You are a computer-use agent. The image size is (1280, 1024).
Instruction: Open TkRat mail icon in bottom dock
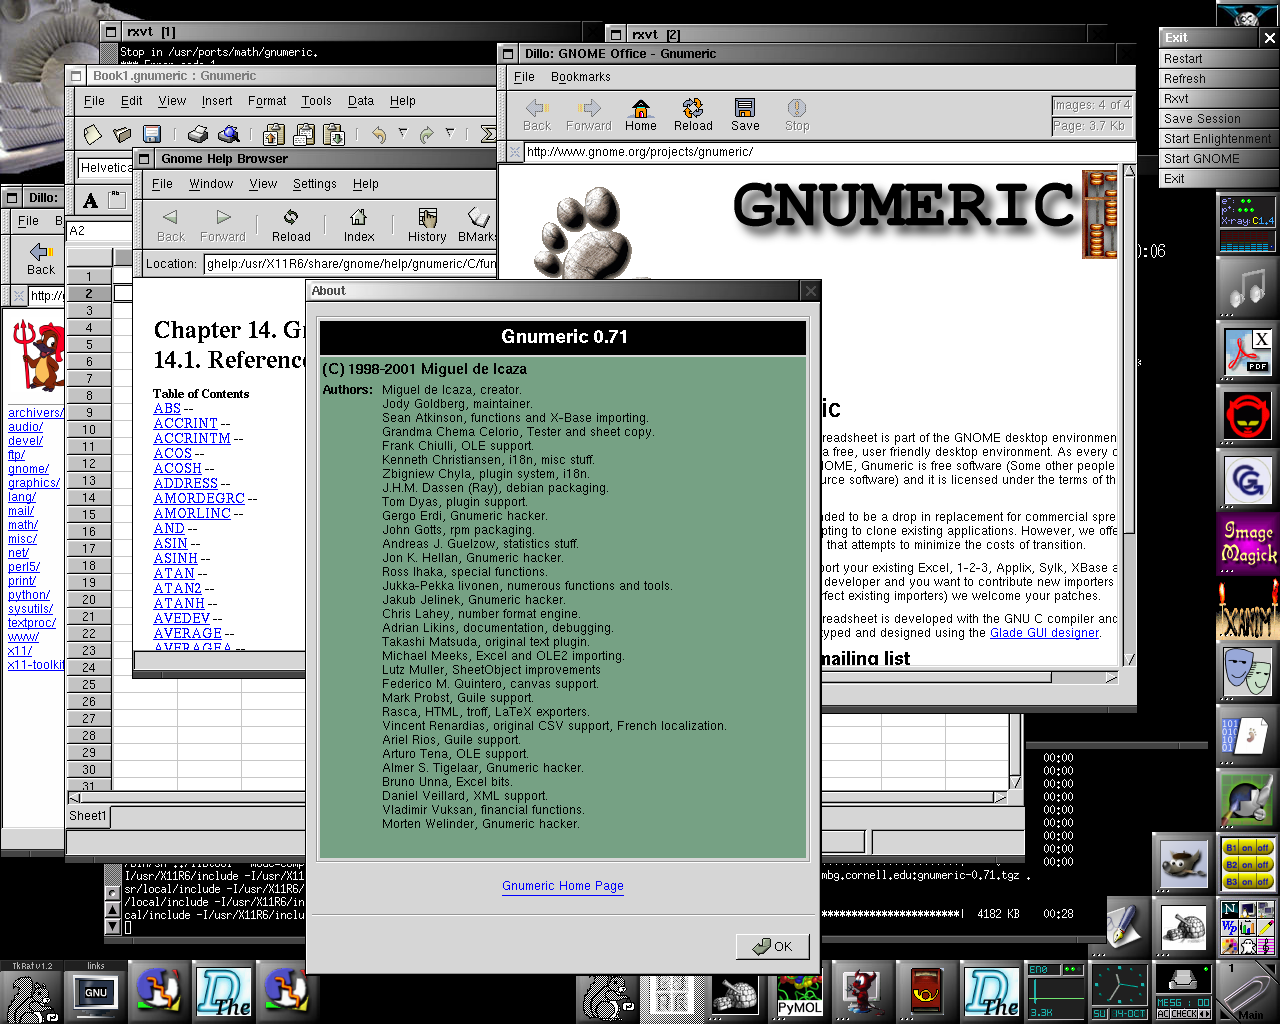pos(30,995)
